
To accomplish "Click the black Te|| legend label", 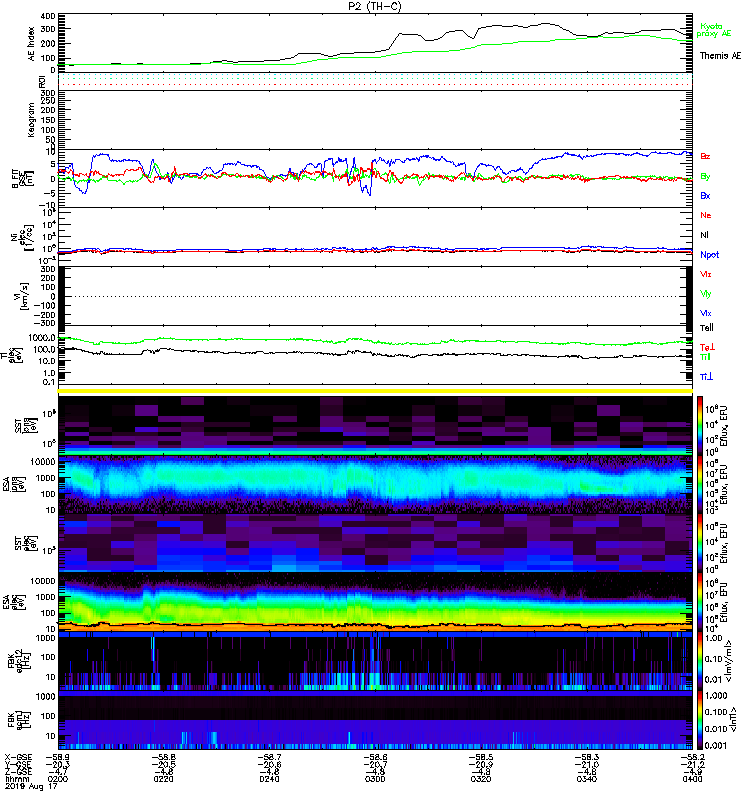I will coord(707,328).
